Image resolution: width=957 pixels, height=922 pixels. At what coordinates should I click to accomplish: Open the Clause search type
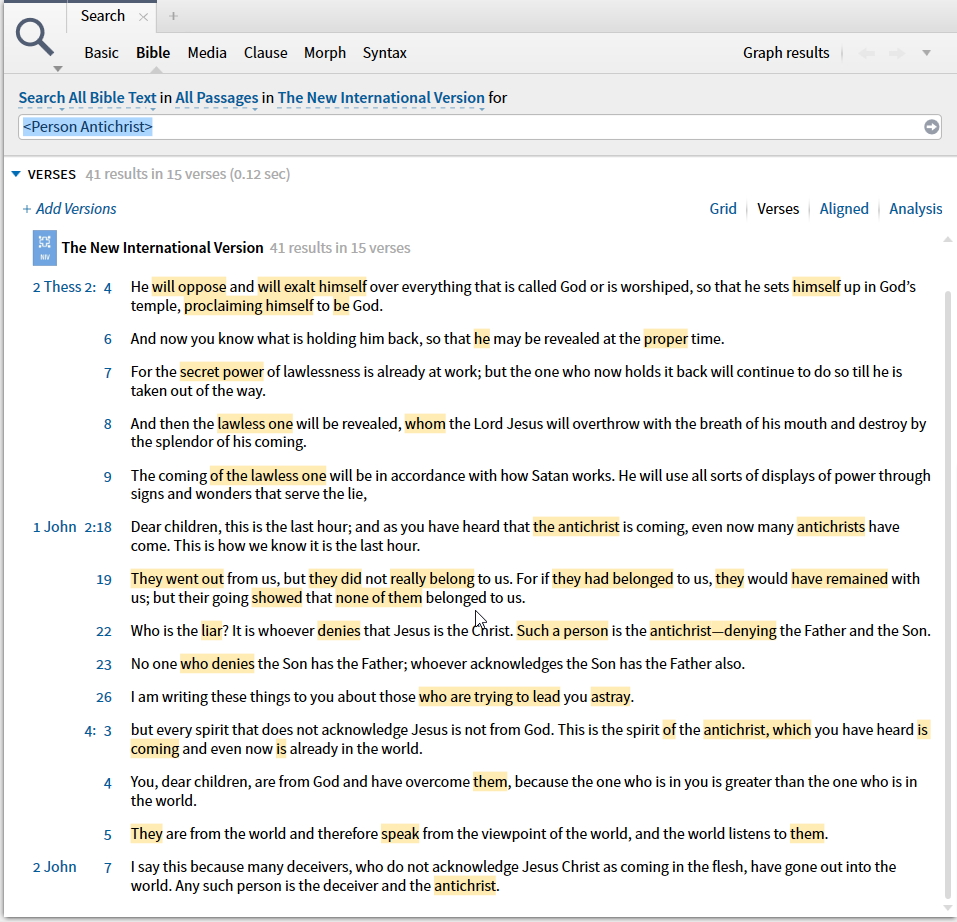[x=265, y=53]
